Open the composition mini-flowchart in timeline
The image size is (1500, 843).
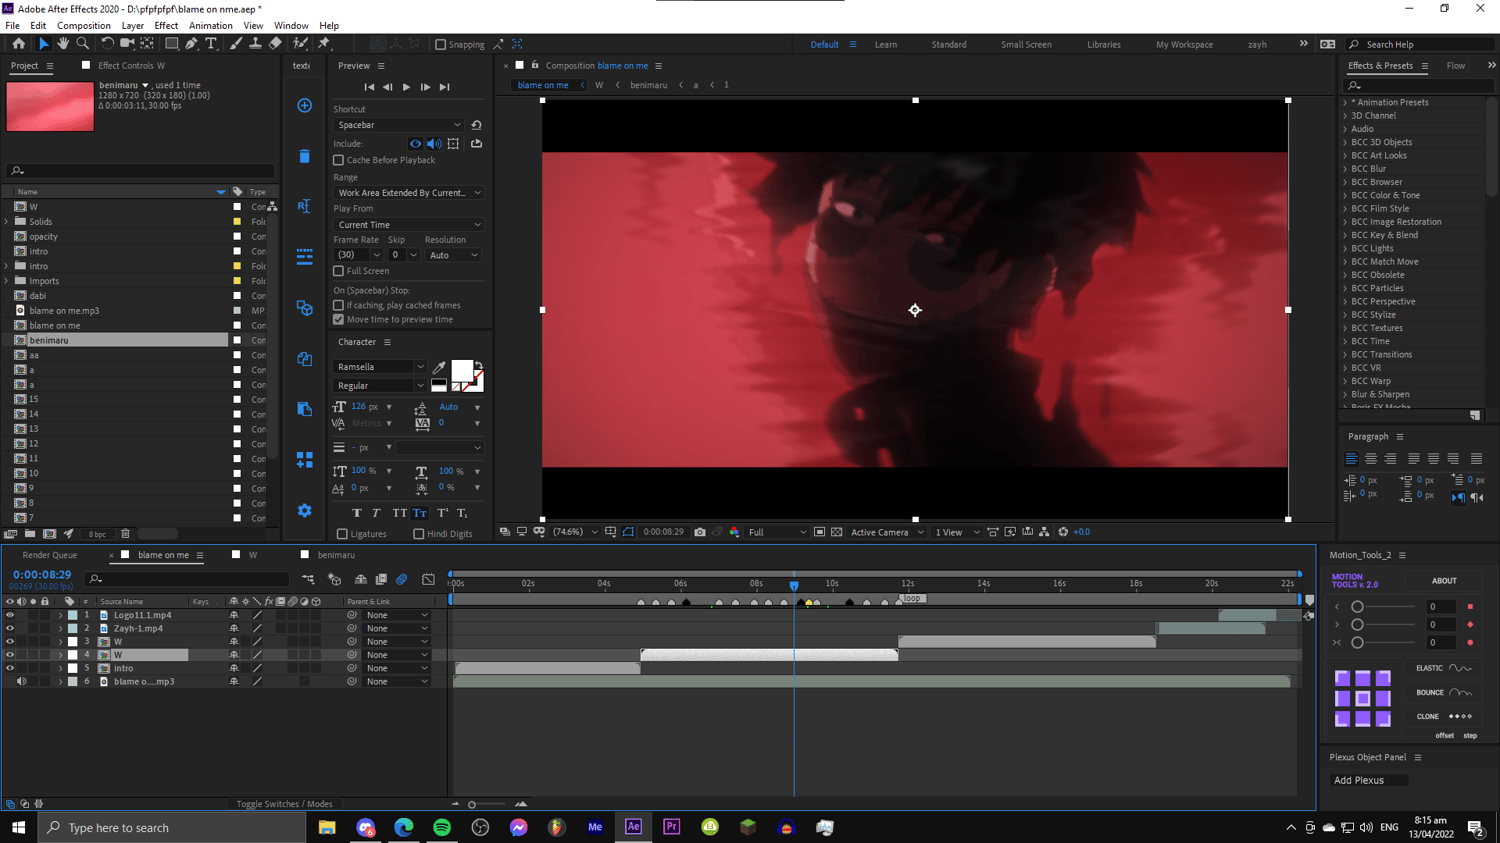click(308, 579)
